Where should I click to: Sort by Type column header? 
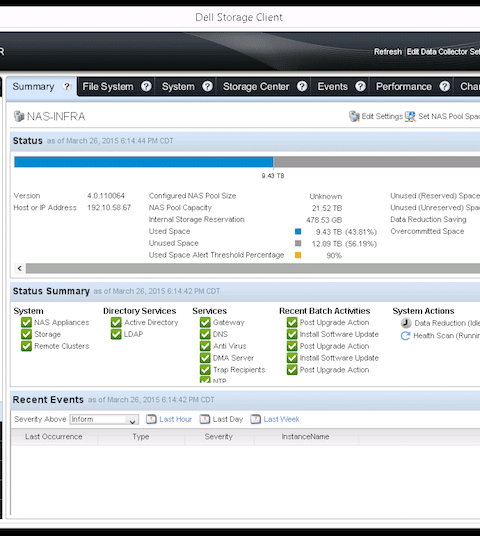141,437
